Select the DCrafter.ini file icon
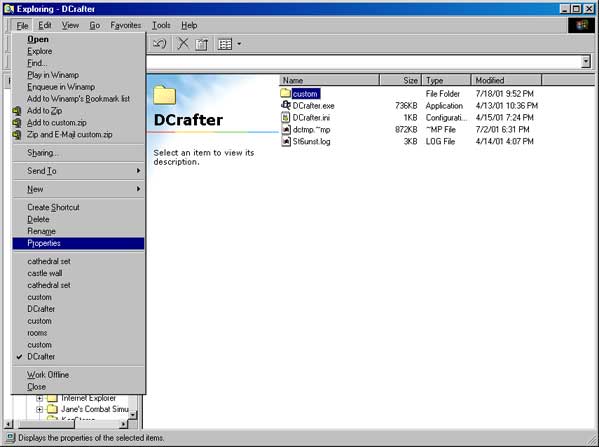The image size is (599, 447). coord(285,117)
